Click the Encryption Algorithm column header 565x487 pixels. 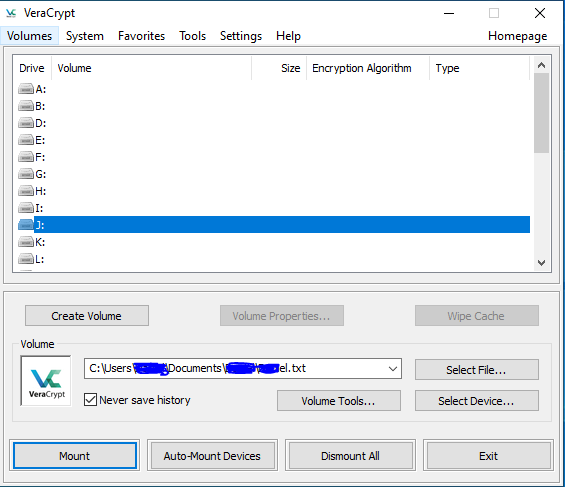click(x=368, y=68)
